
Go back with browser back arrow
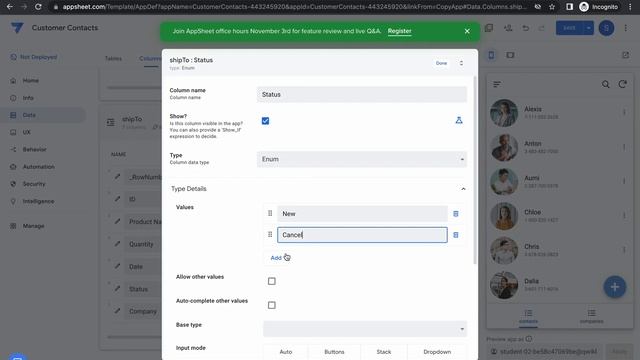[10, 7]
